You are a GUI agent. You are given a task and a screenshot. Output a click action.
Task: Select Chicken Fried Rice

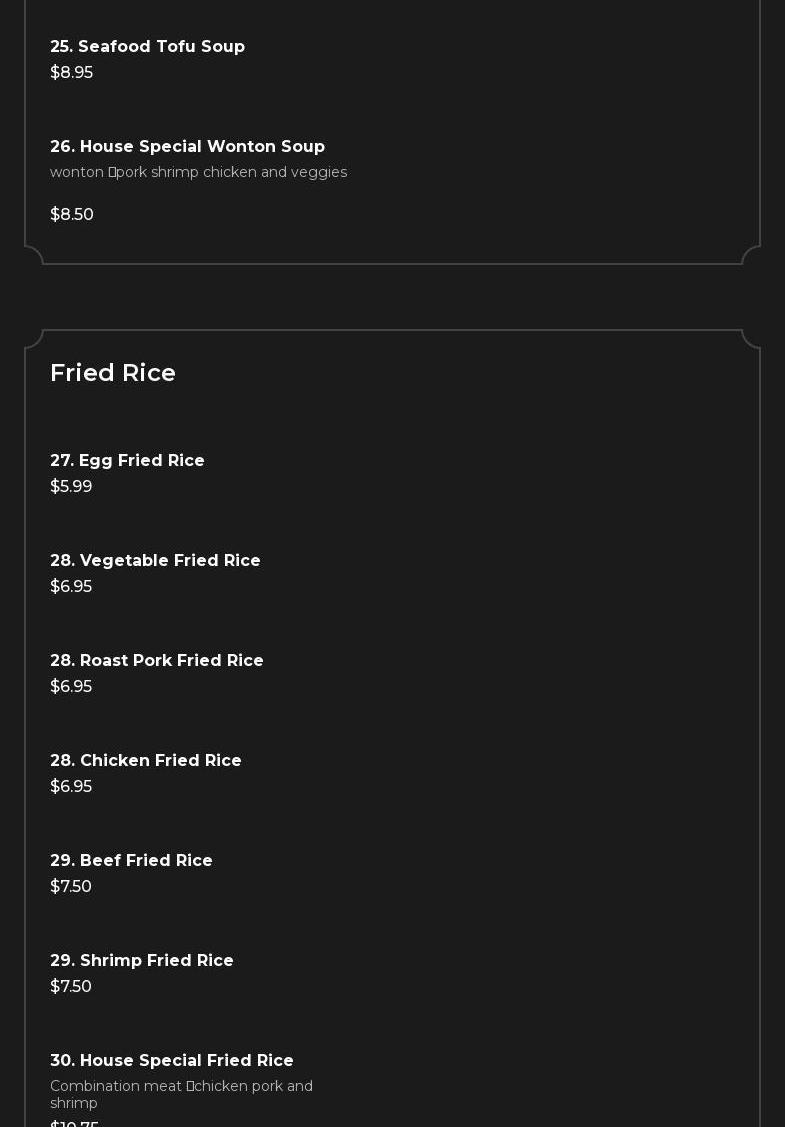pyautogui.click(x=146, y=761)
